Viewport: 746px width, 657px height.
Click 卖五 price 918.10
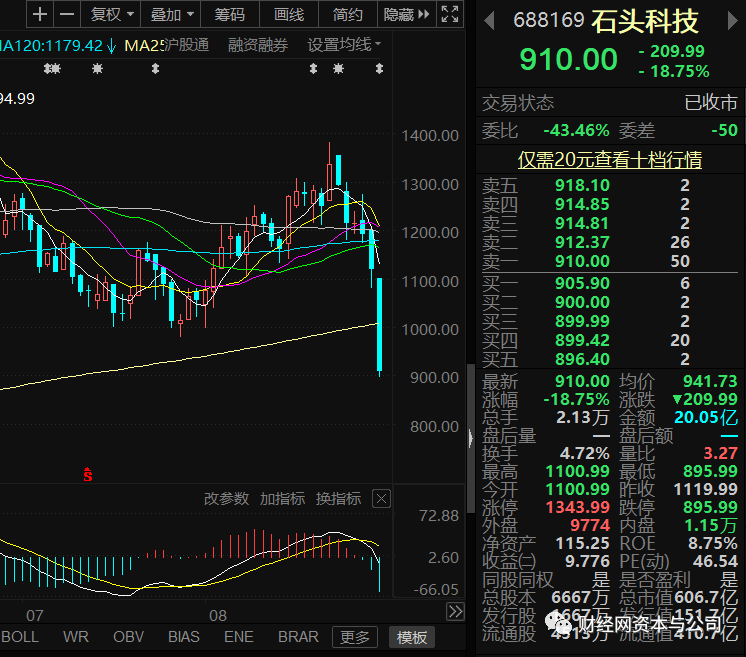582,185
